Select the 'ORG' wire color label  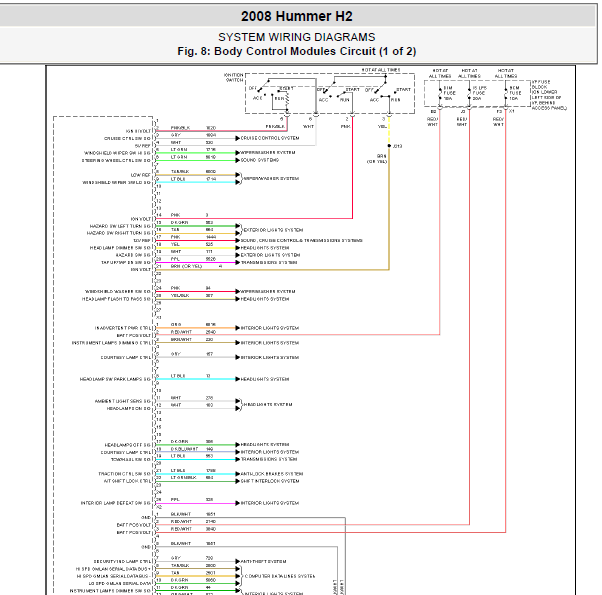click(176, 325)
